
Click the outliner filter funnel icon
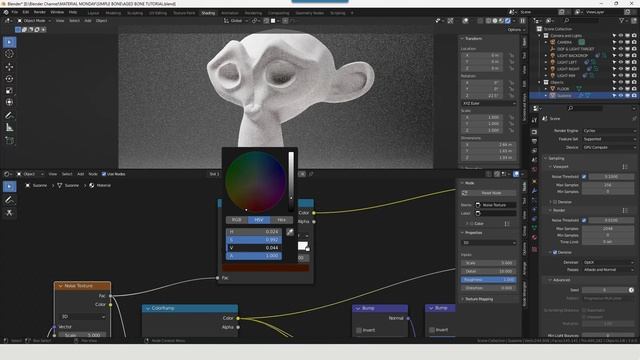click(x=621, y=20)
